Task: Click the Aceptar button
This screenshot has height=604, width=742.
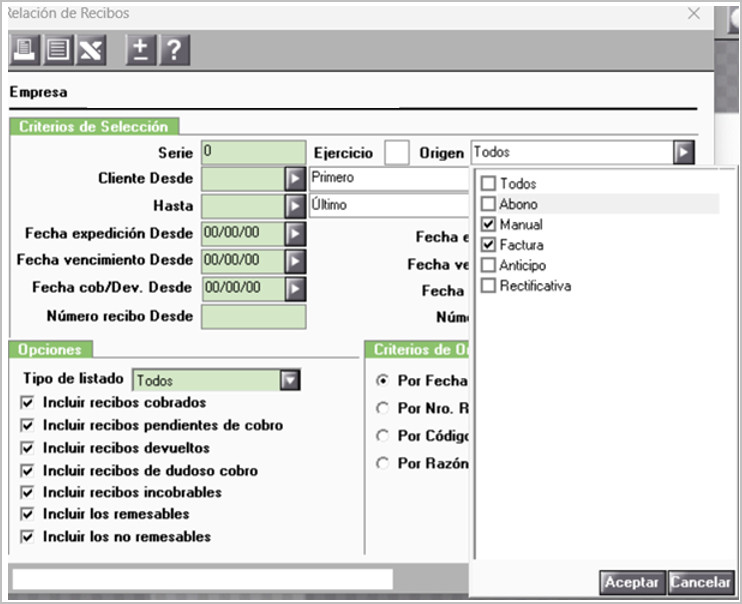Action: tap(632, 582)
